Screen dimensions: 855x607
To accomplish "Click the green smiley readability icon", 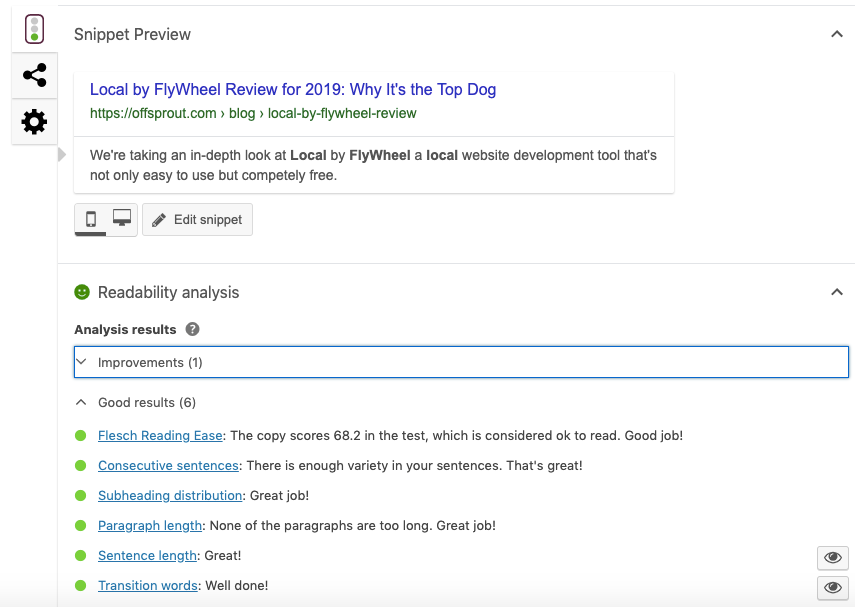I will click(x=82, y=292).
